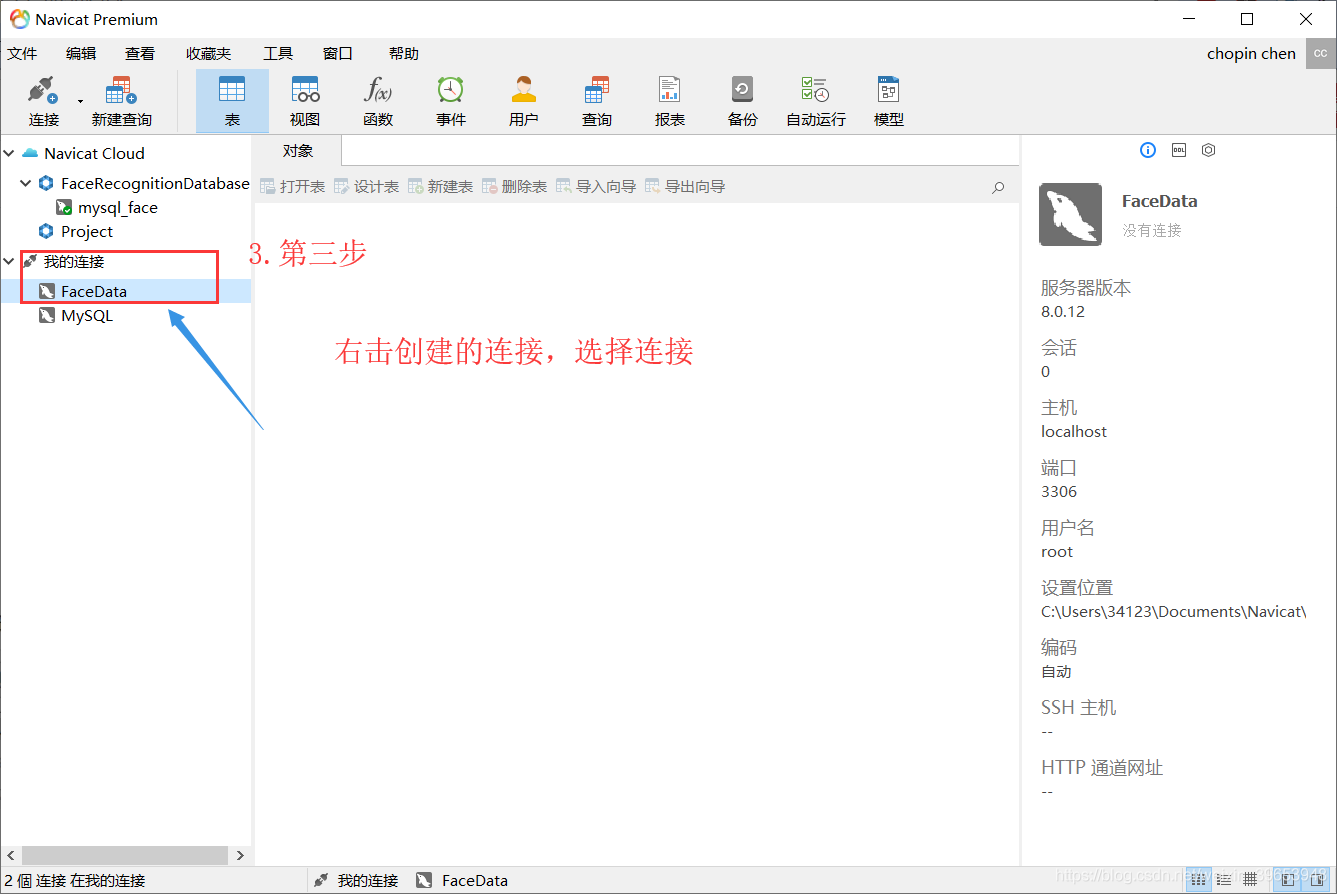Click the server version 8.0.12 text

click(1063, 312)
